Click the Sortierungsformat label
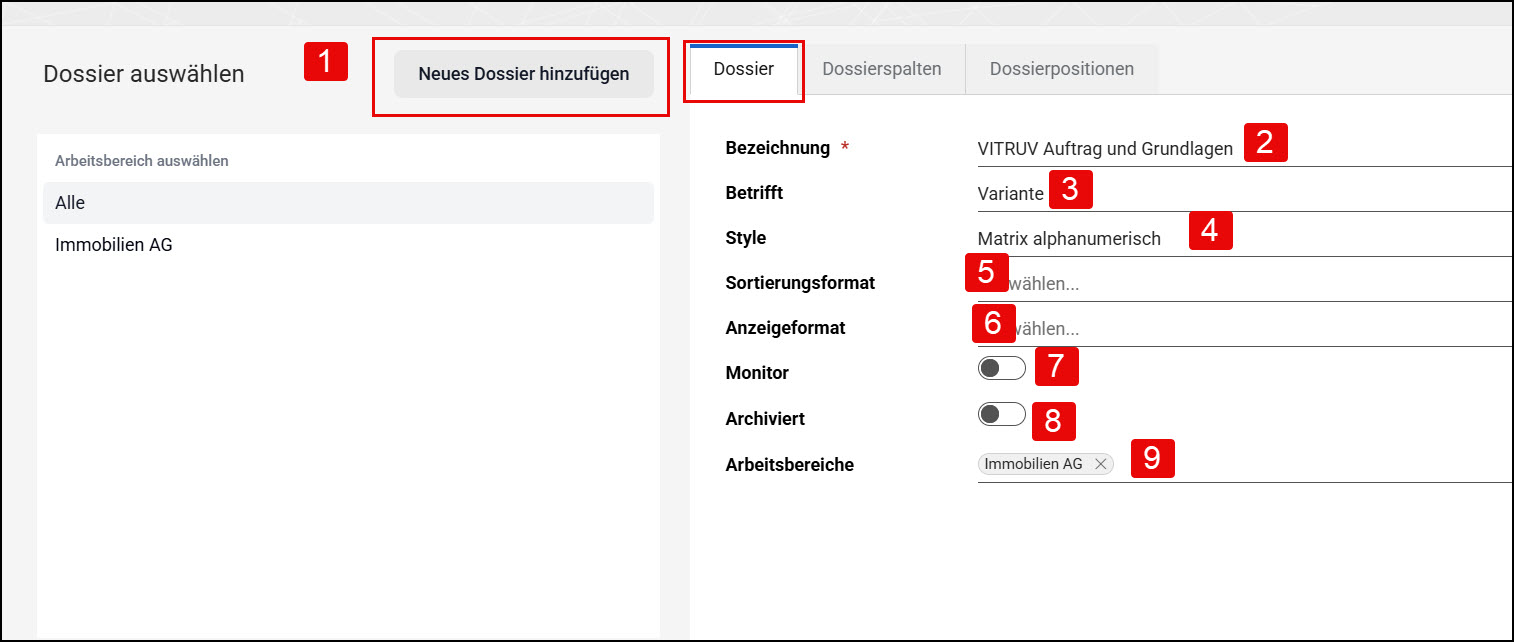1514x642 pixels. [x=800, y=283]
